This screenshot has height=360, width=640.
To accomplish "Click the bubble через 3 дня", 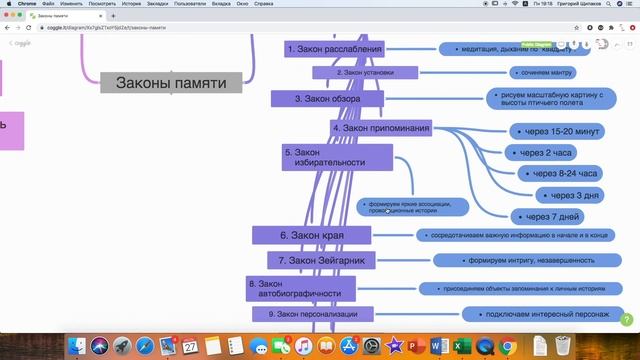I will coord(570,195).
